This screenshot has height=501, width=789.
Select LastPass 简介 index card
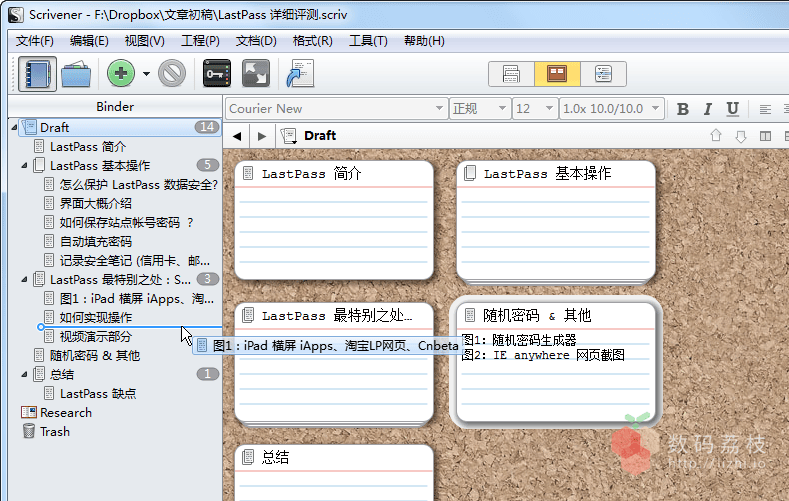(334, 220)
